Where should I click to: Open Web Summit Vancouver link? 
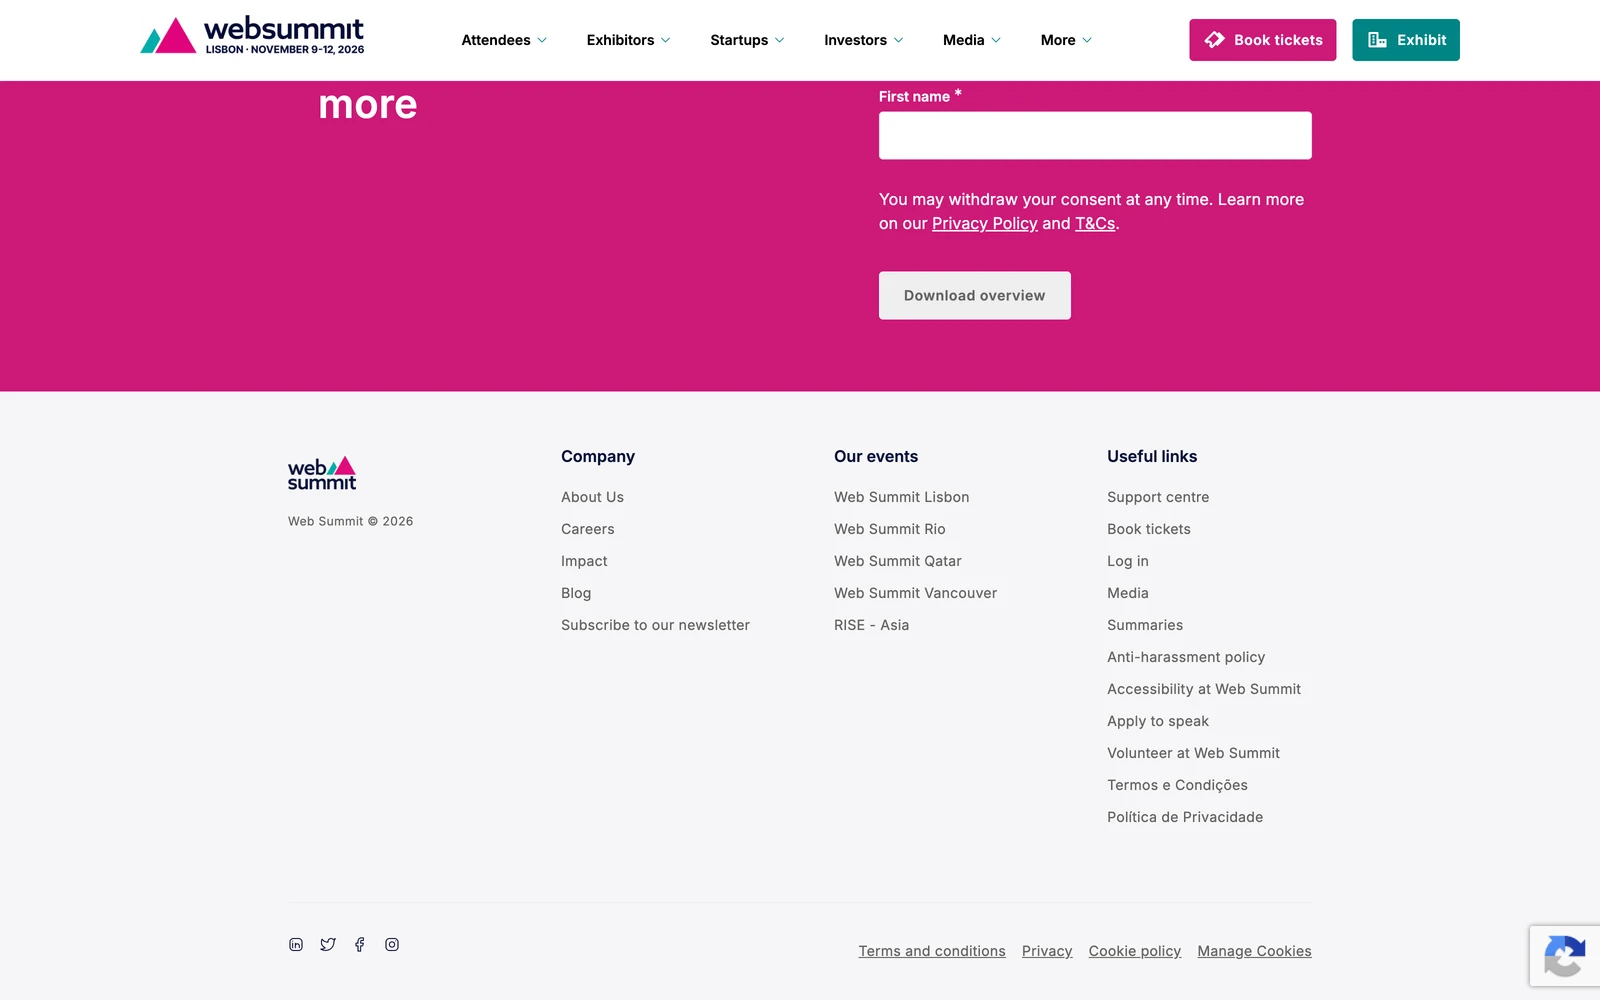coord(916,593)
